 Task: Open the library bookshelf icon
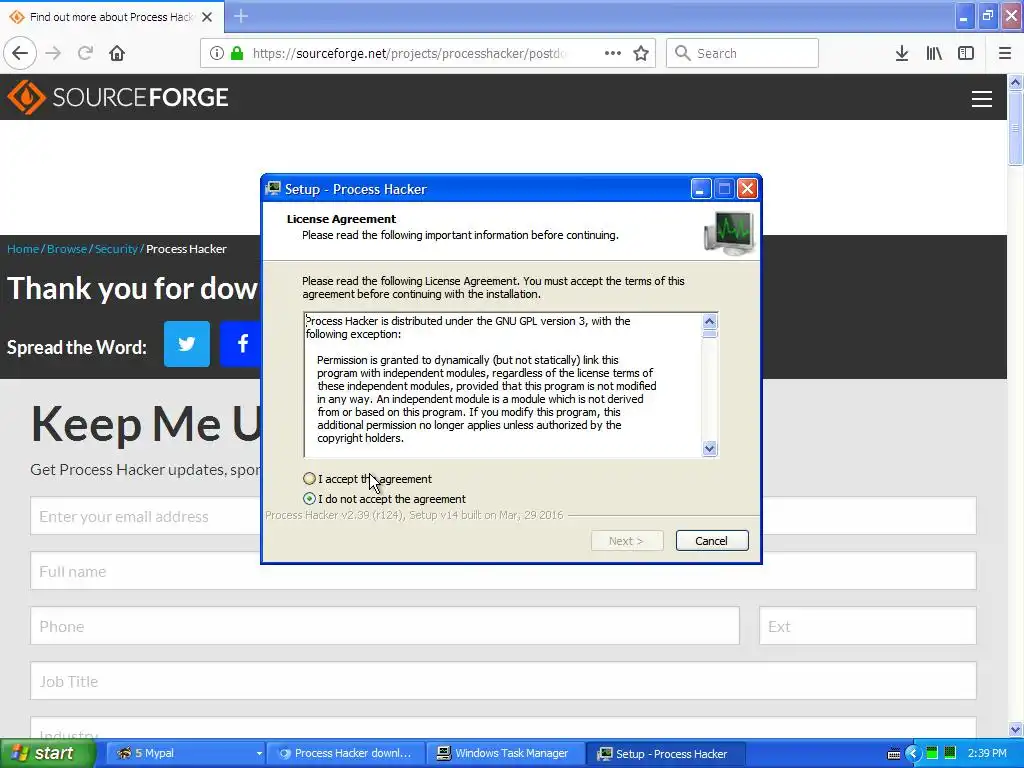[x=934, y=53]
